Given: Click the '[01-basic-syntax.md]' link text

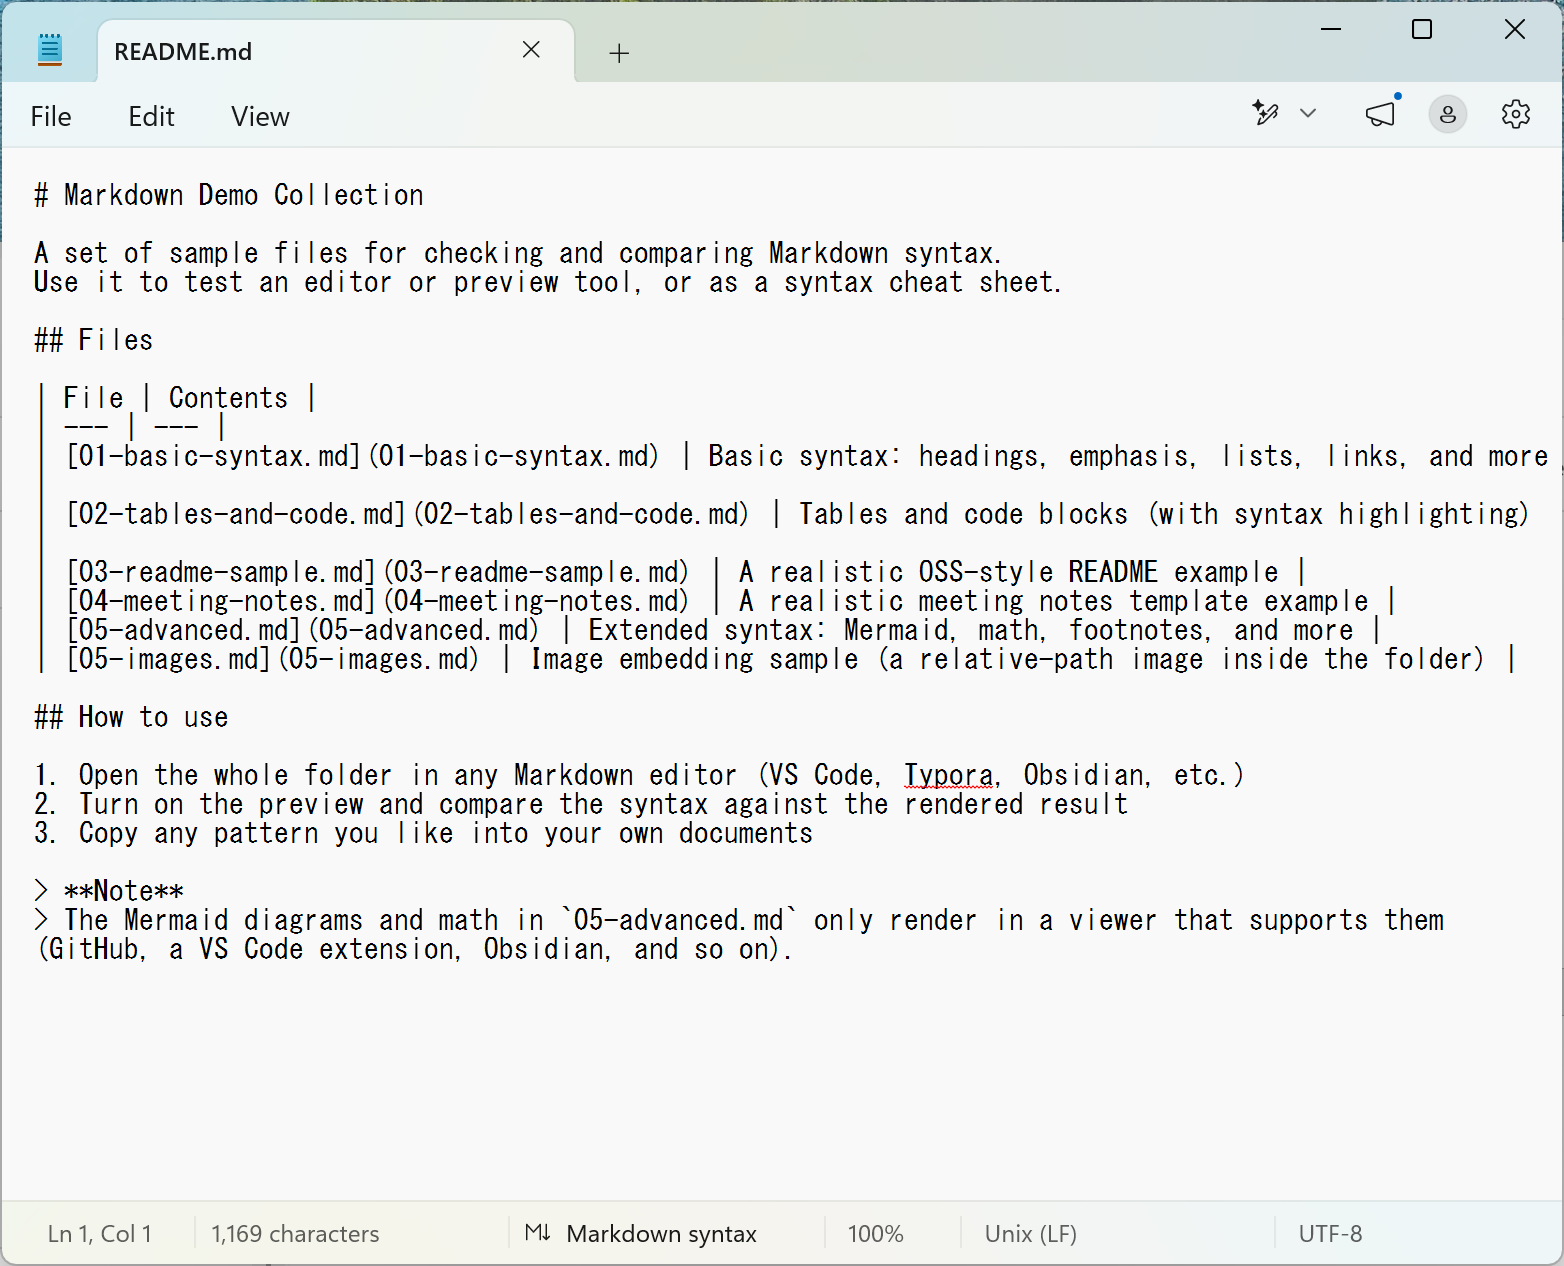Looking at the screenshot, I should click(x=213, y=456).
